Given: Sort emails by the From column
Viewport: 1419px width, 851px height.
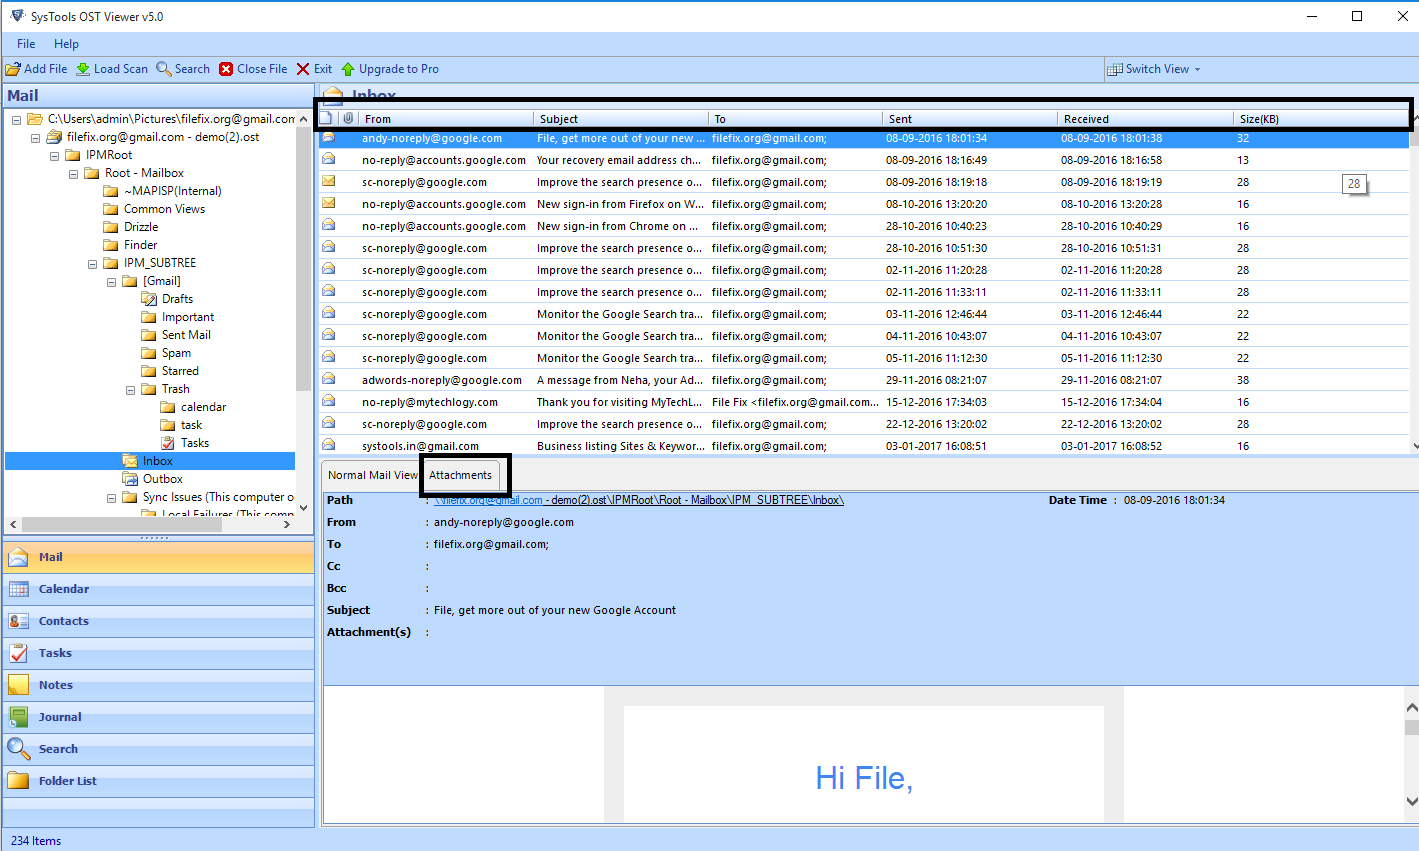Looking at the screenshot, I should pyautogui.click(x=445, y=118).
